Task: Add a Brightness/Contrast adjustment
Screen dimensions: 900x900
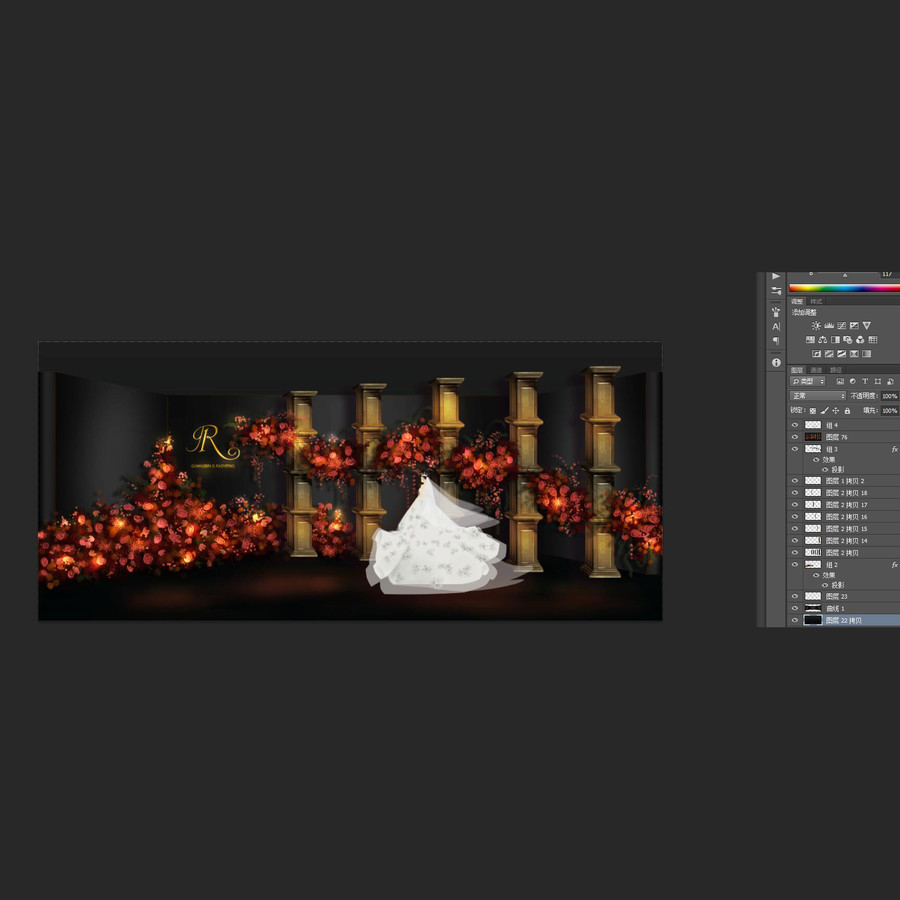Action: 816,325
